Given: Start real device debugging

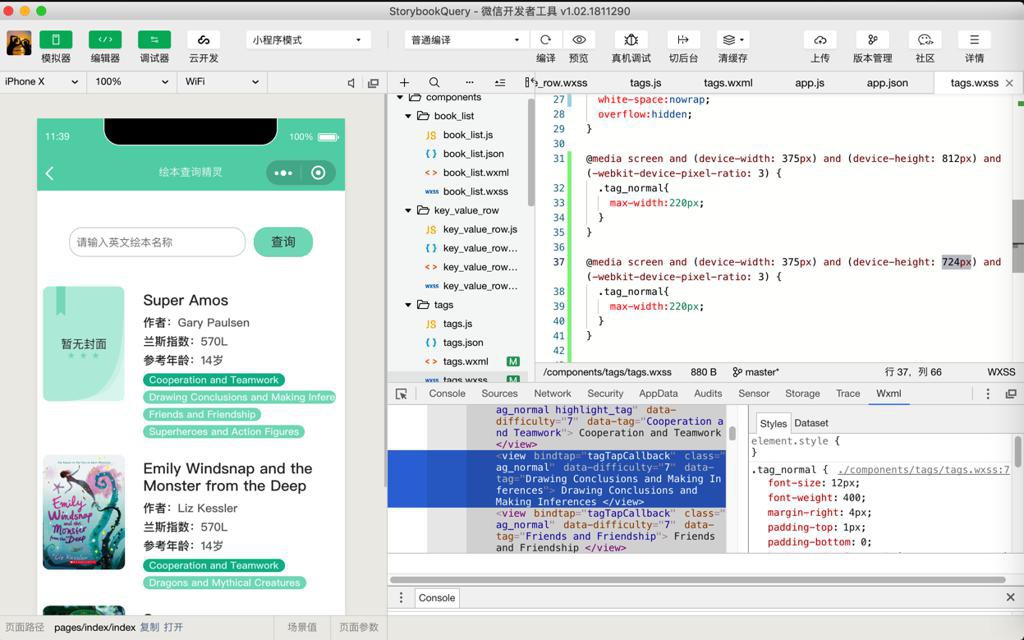Looking at the screenshot, I should click(x=630, y=40).
